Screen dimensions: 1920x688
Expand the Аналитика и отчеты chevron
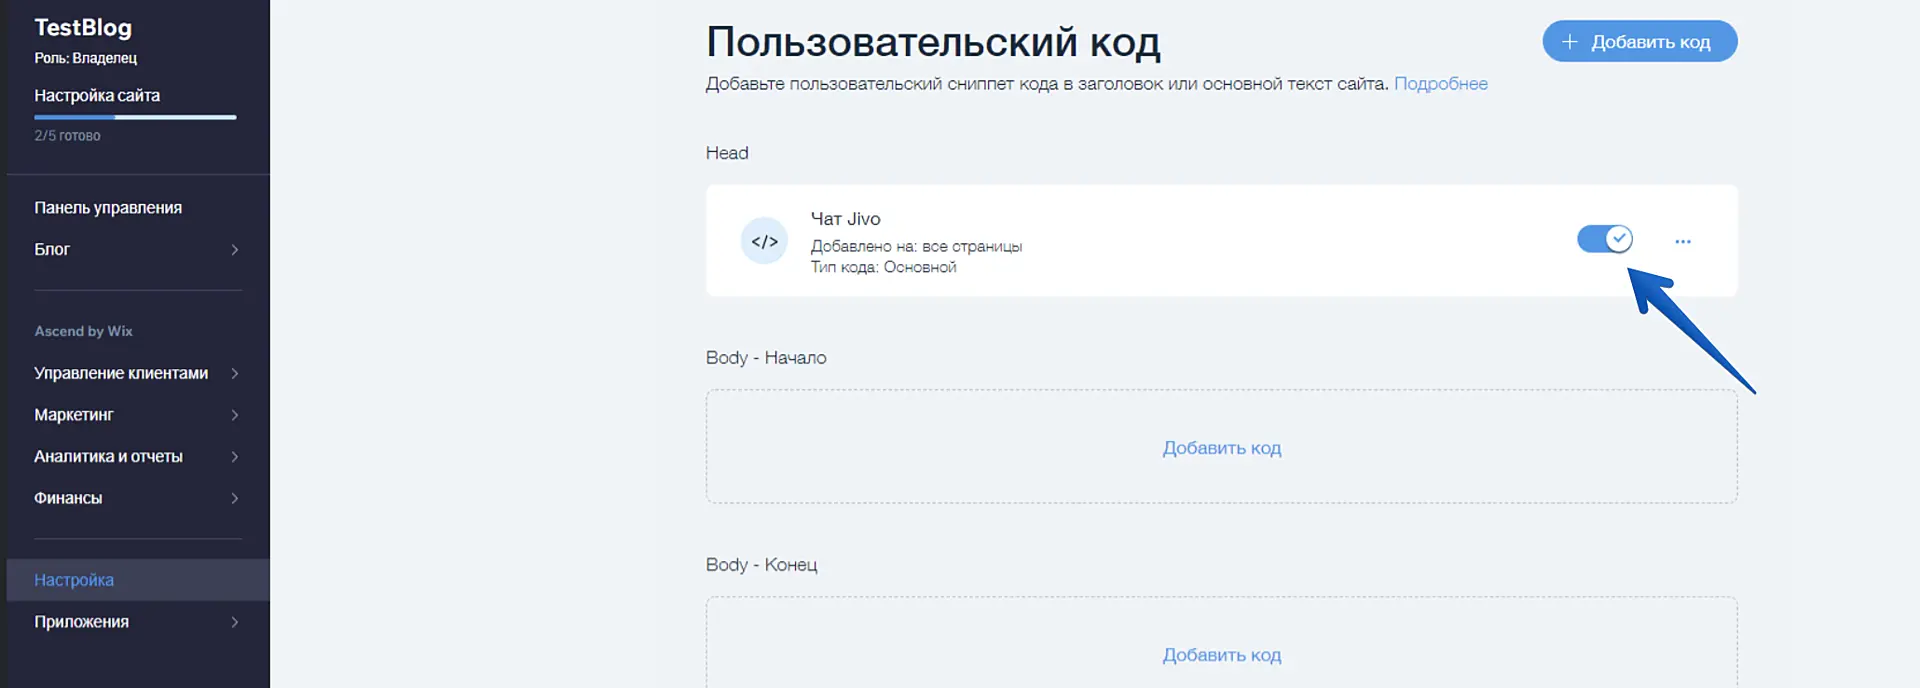(234, 457)
